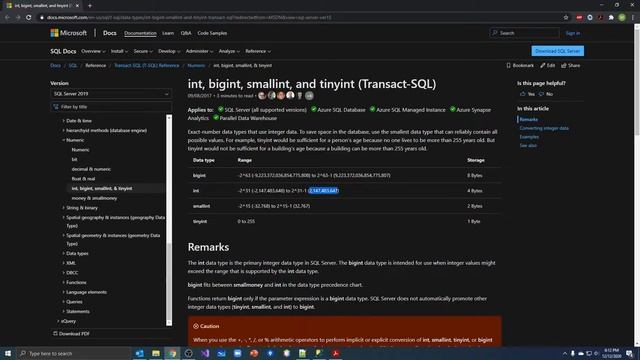The height and width of the screenshot is (360, 640).
Task: Click the Docs search field
Action: point(524,33)
